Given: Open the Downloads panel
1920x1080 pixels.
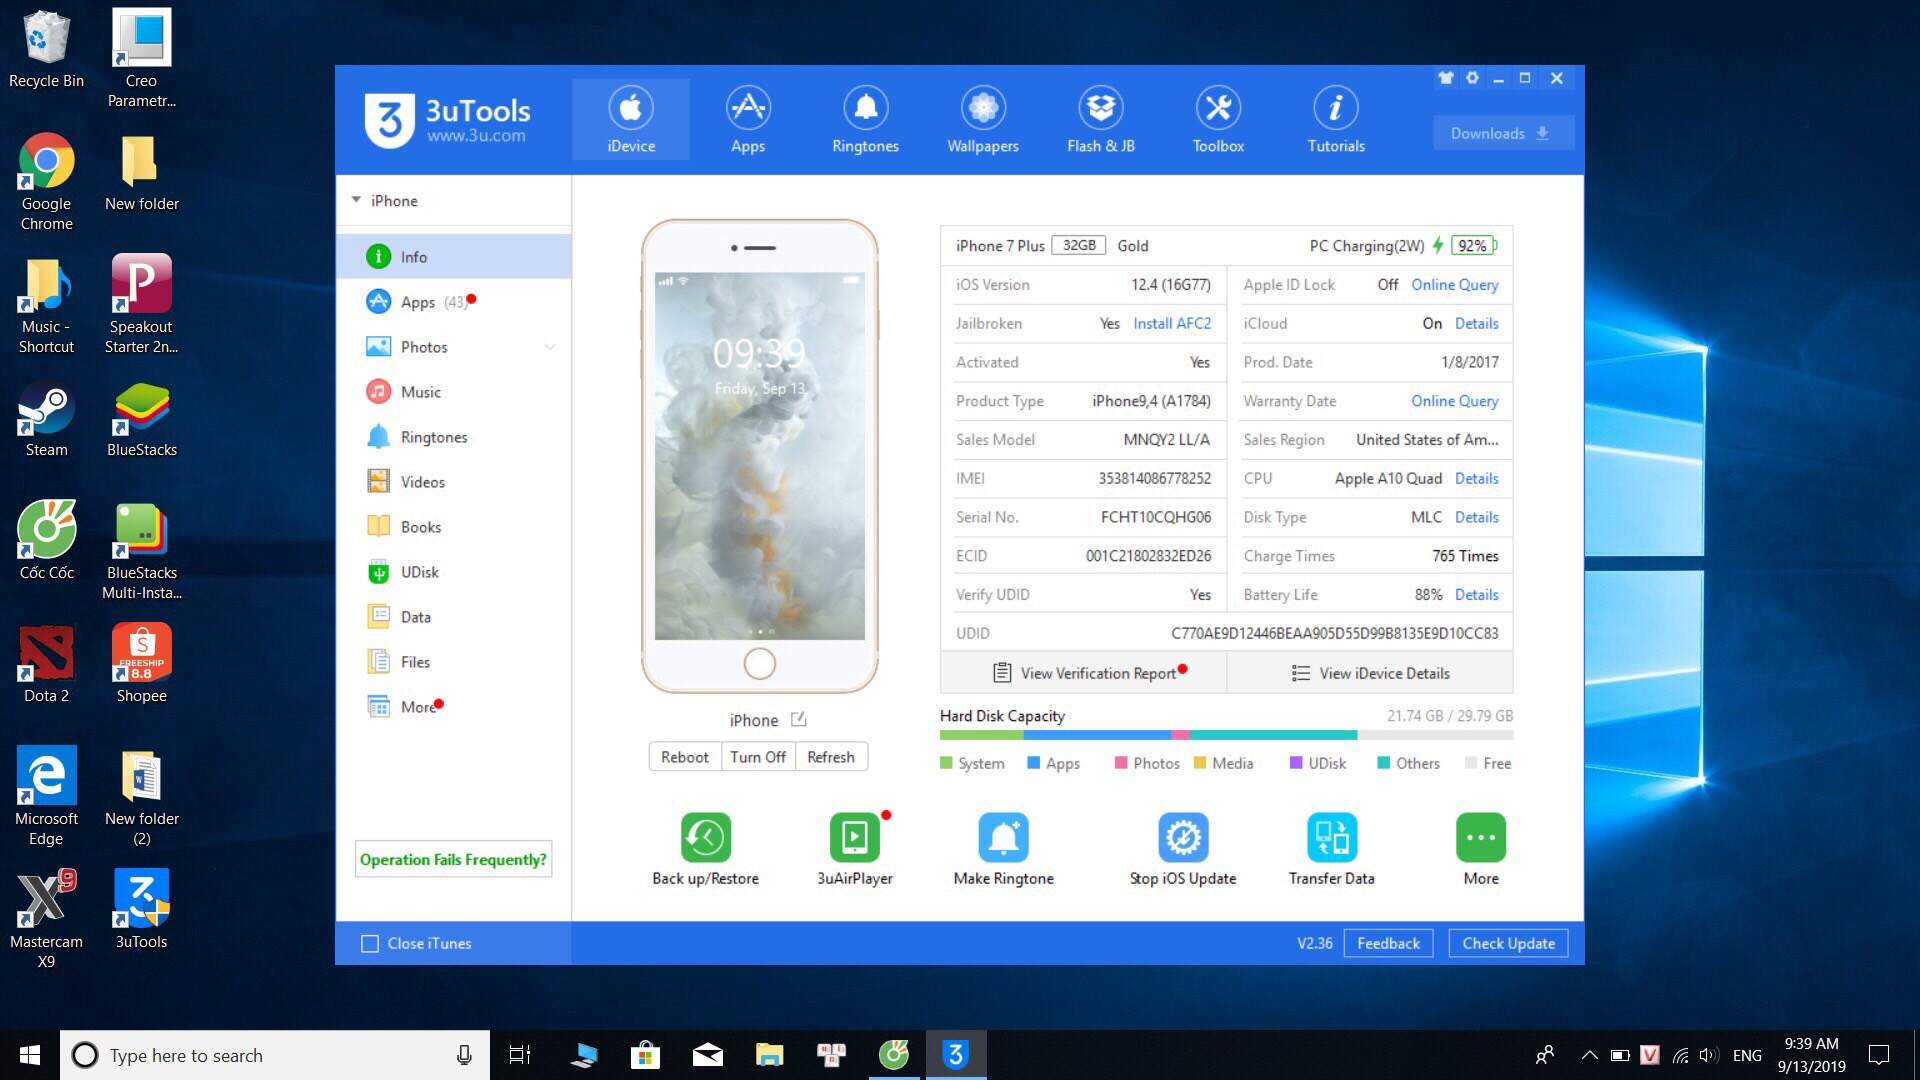Looking at the screenshot, I should click(1501, 133).
